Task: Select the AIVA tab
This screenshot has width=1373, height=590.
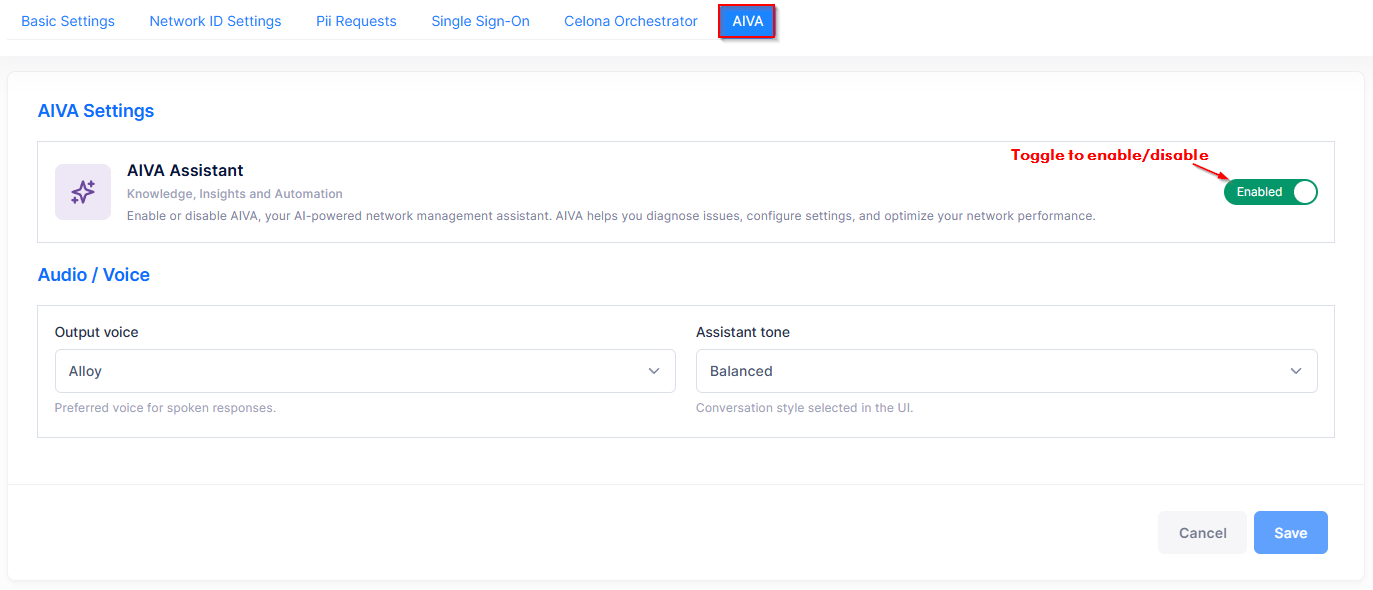Action: pyautogui.click(x=747, y=21)
